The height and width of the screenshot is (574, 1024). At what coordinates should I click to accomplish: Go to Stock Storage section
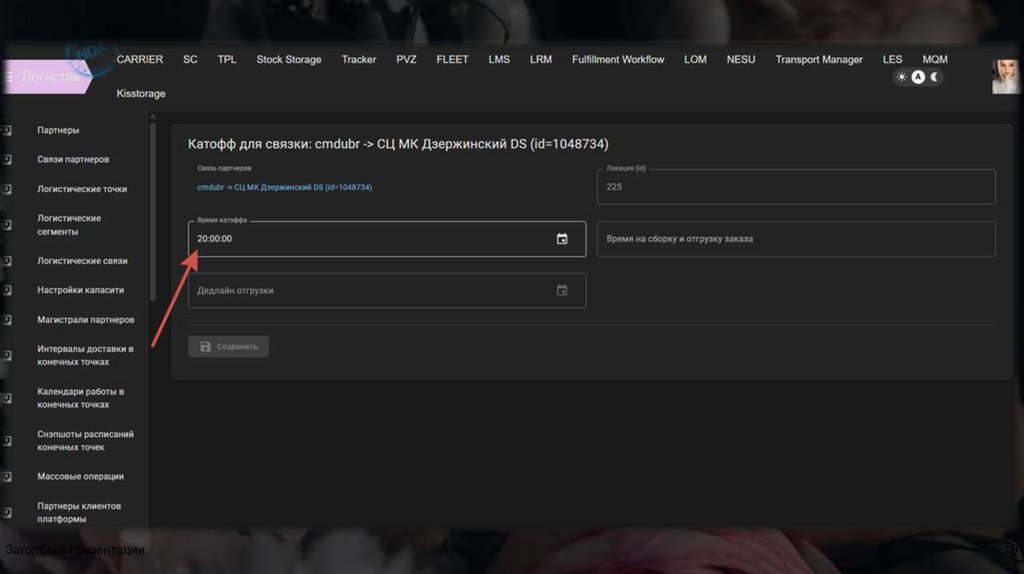(x=288, y=60)
